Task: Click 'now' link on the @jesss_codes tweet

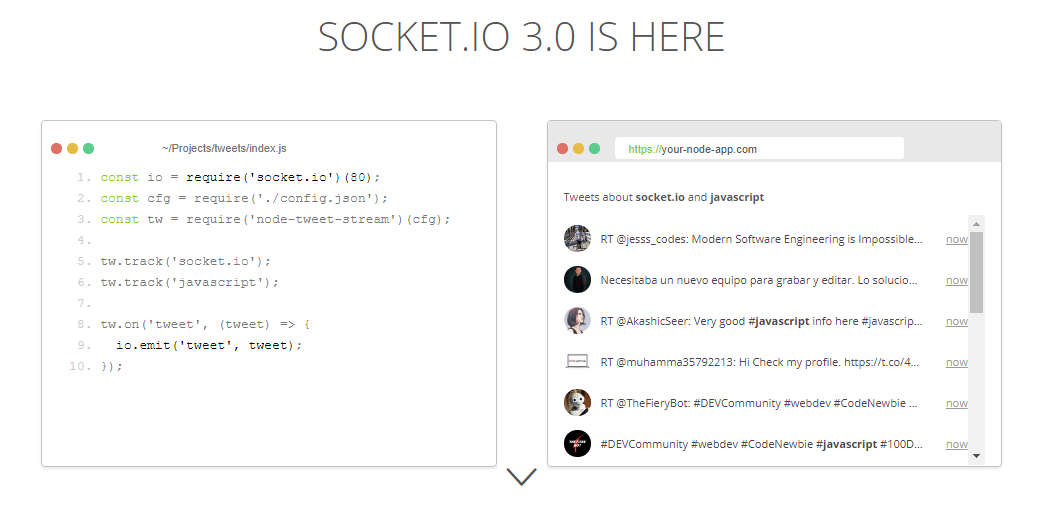Action: point(957,239)
